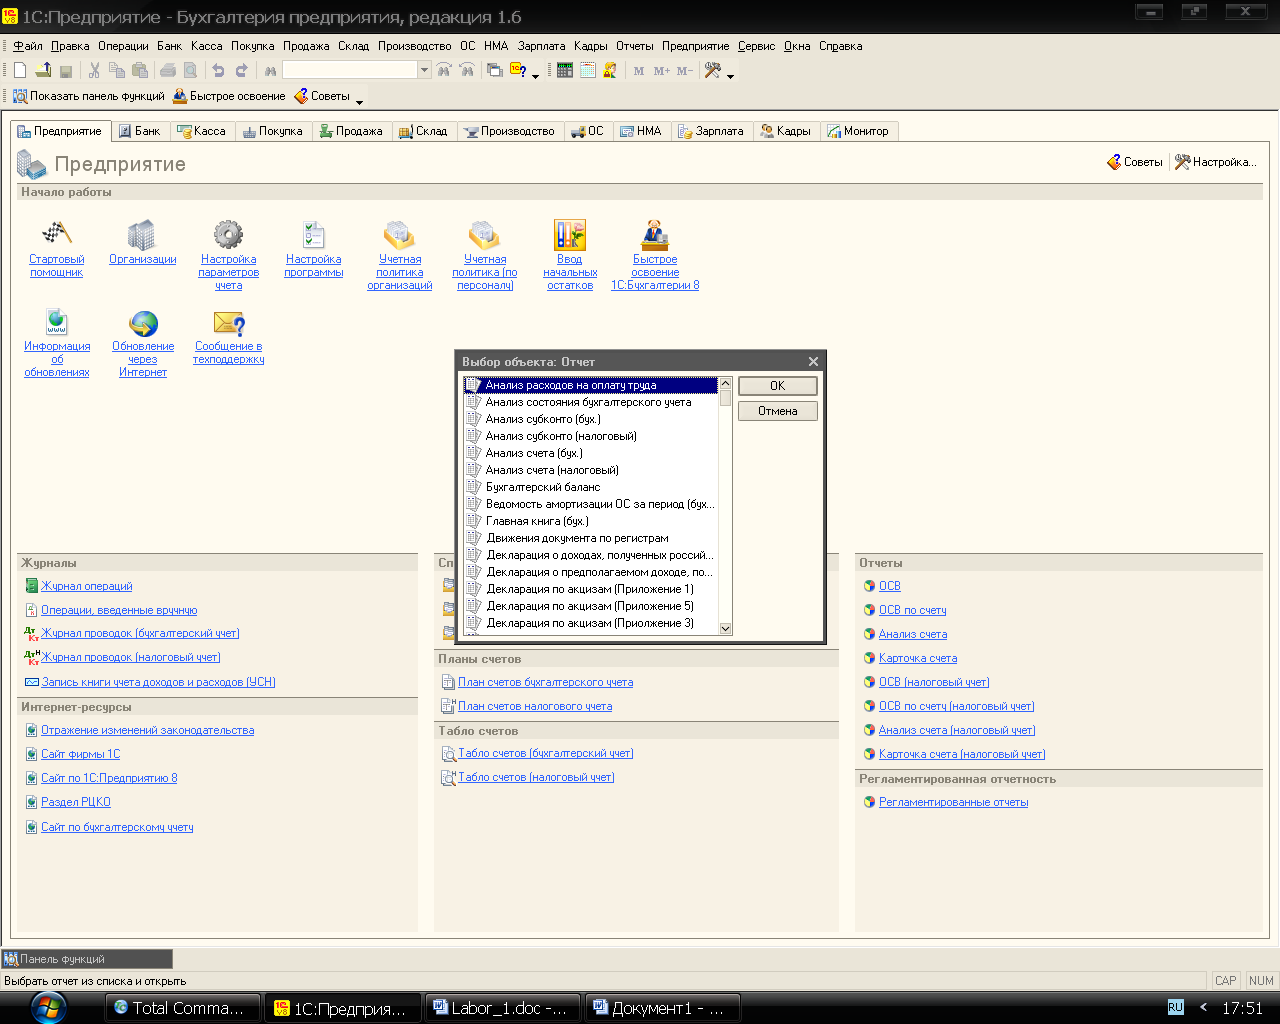
Task: Select Бухгалтерский баланс in report list
Action: click(590, 487)
